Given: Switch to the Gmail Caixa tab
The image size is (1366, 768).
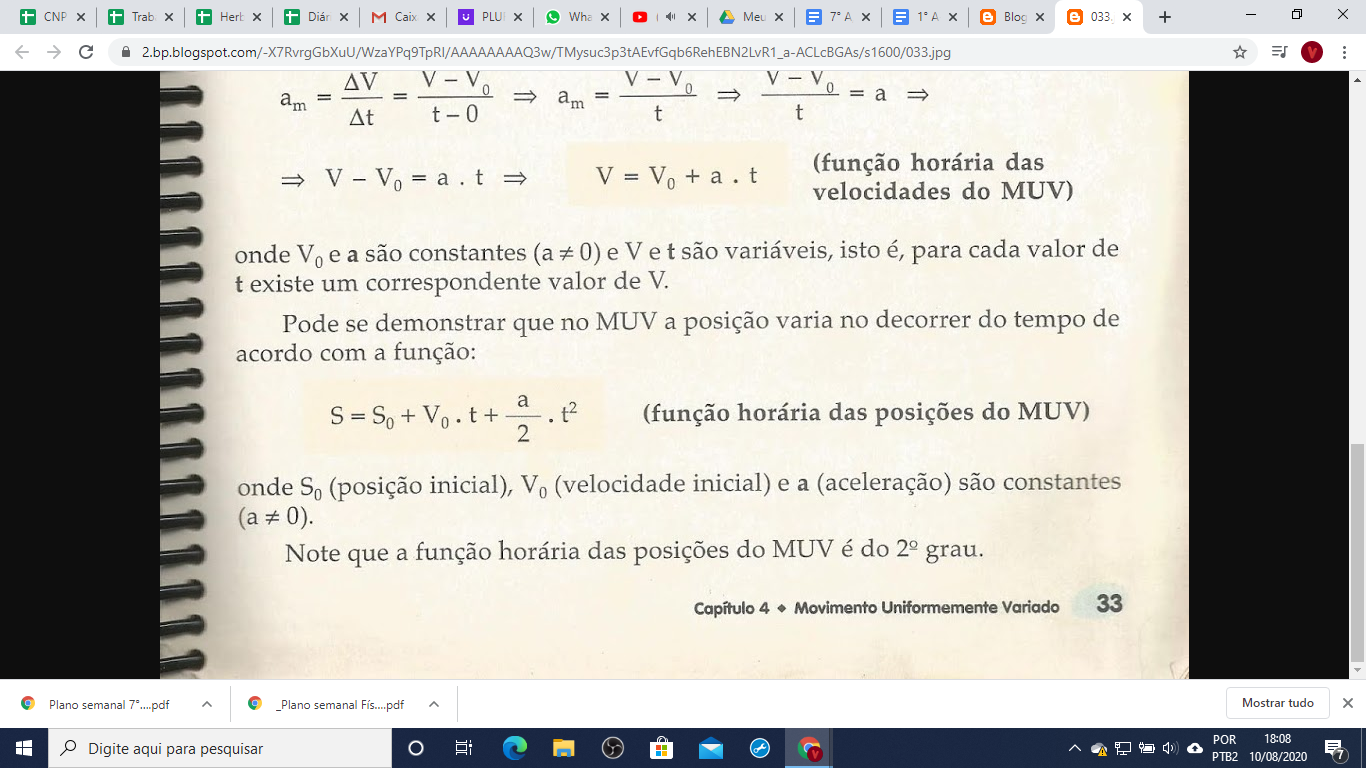Looking at the screenshot, I should [403, 17].
